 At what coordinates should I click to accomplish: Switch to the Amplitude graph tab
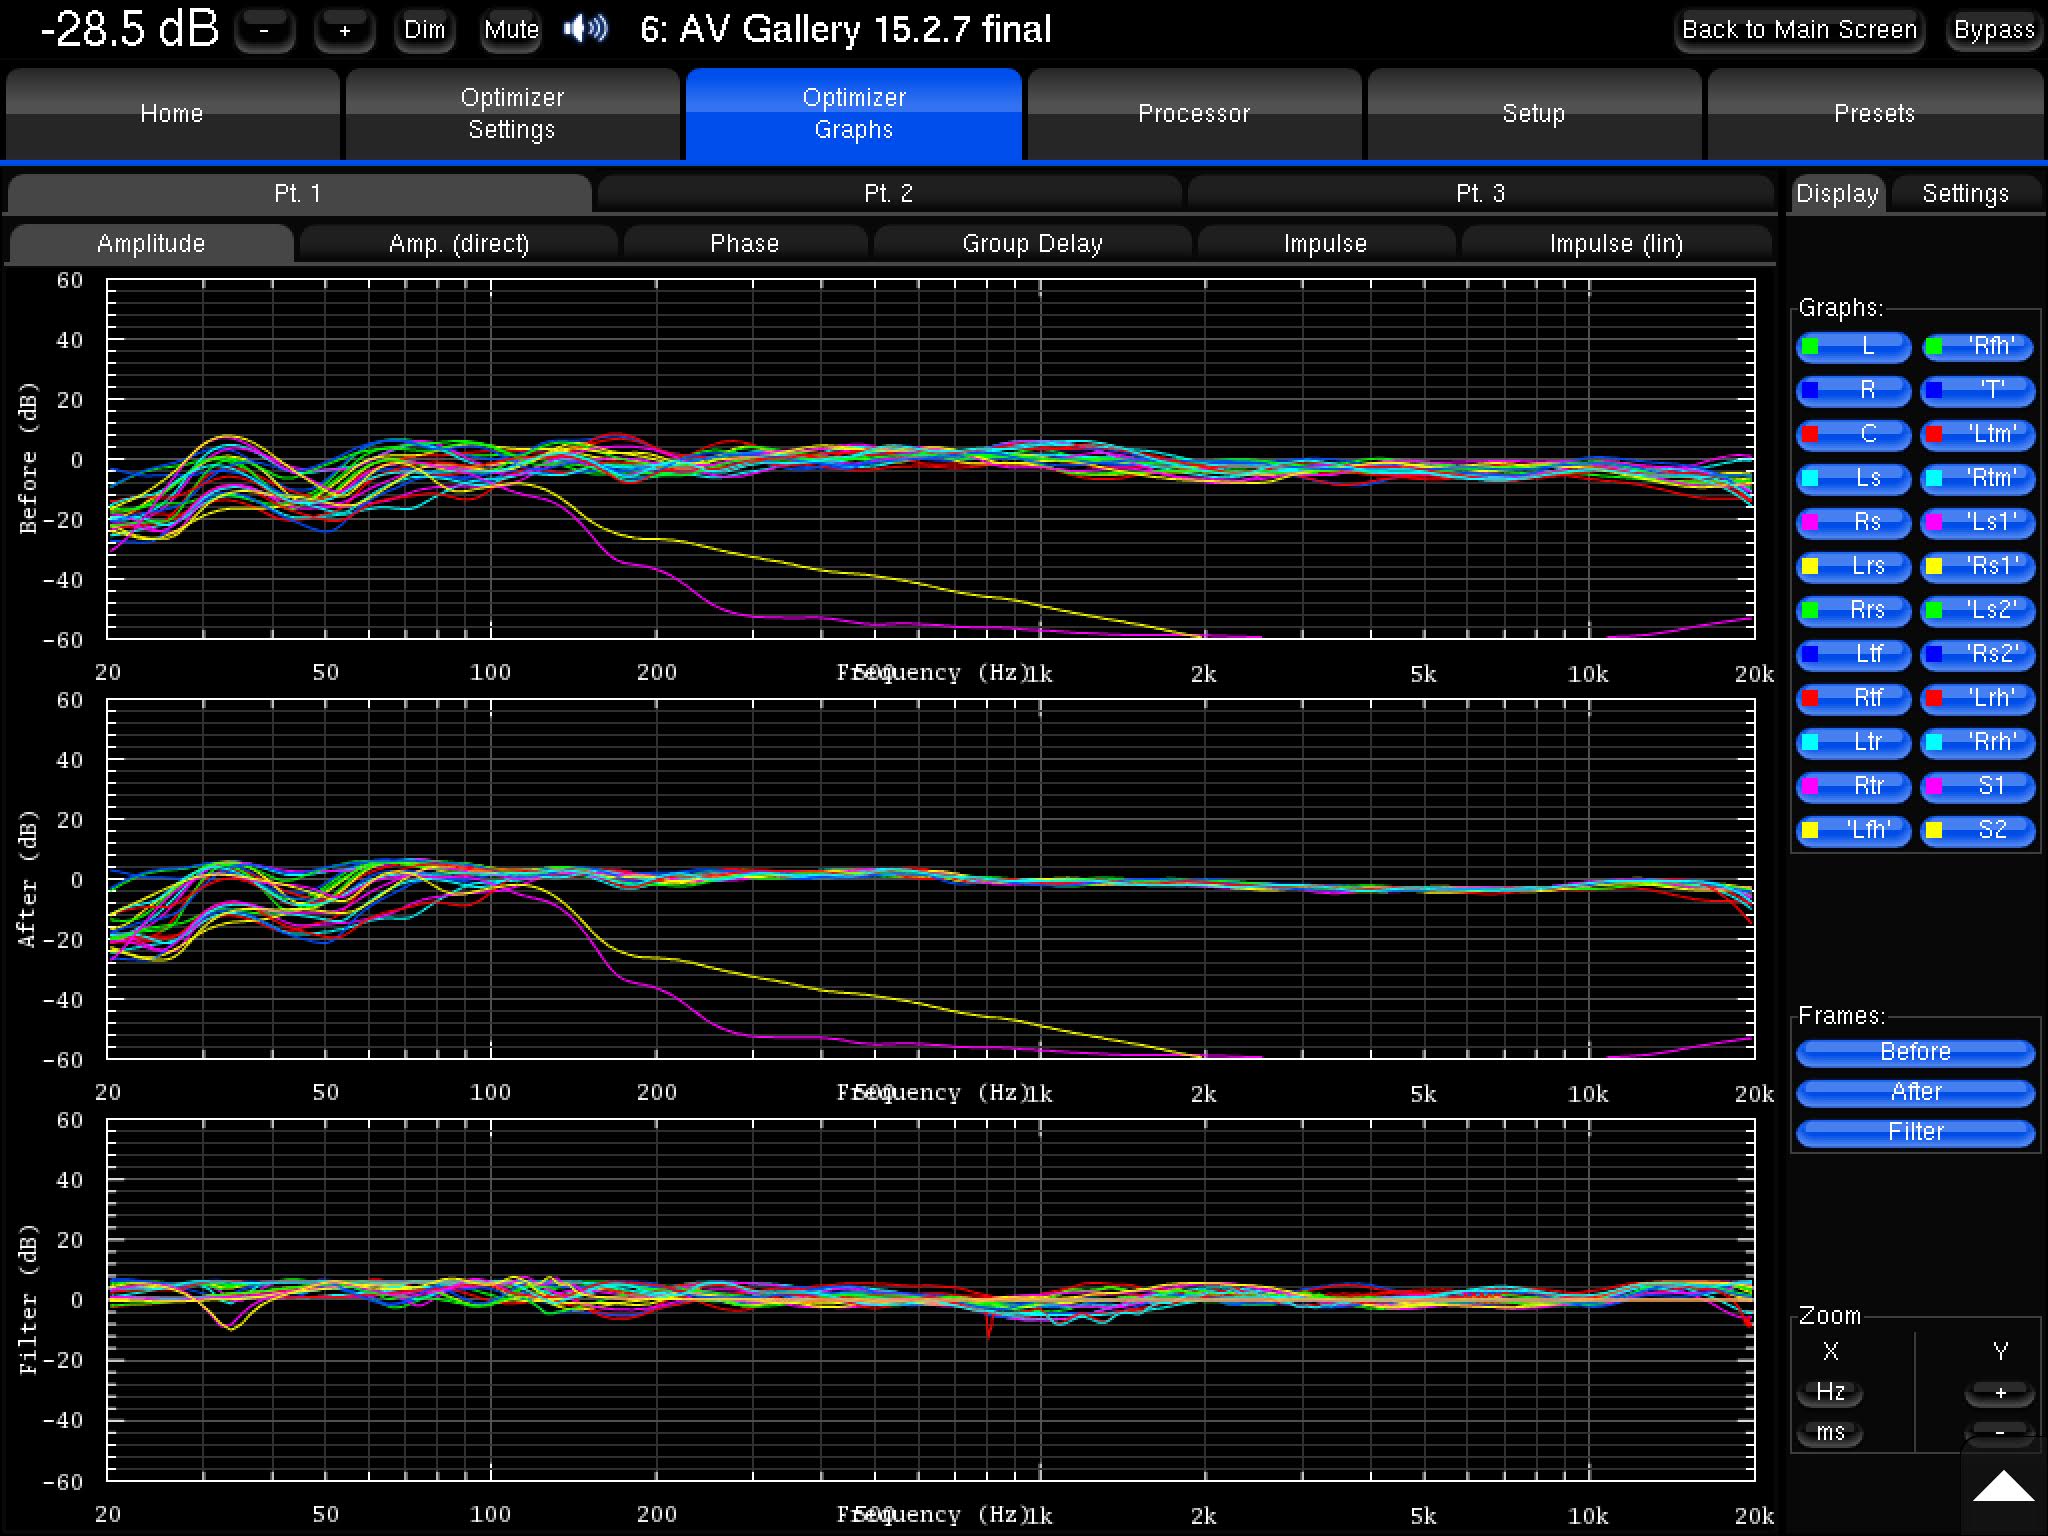[x=151, y=243]
